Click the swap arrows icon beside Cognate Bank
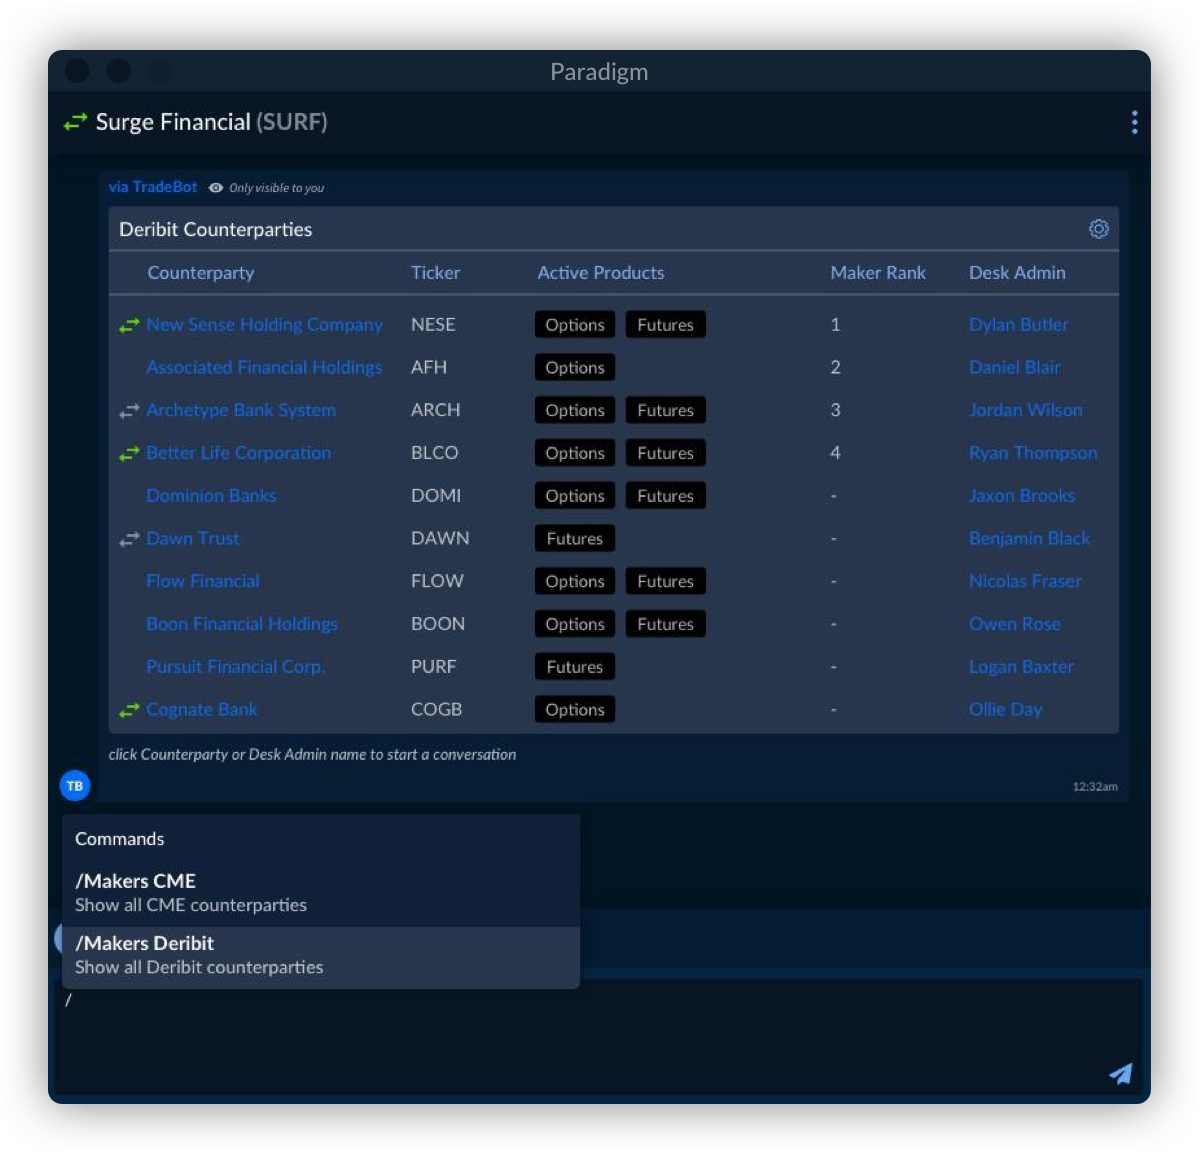This screenshot has width=1200, height=1154. click(x=128, y=709)
